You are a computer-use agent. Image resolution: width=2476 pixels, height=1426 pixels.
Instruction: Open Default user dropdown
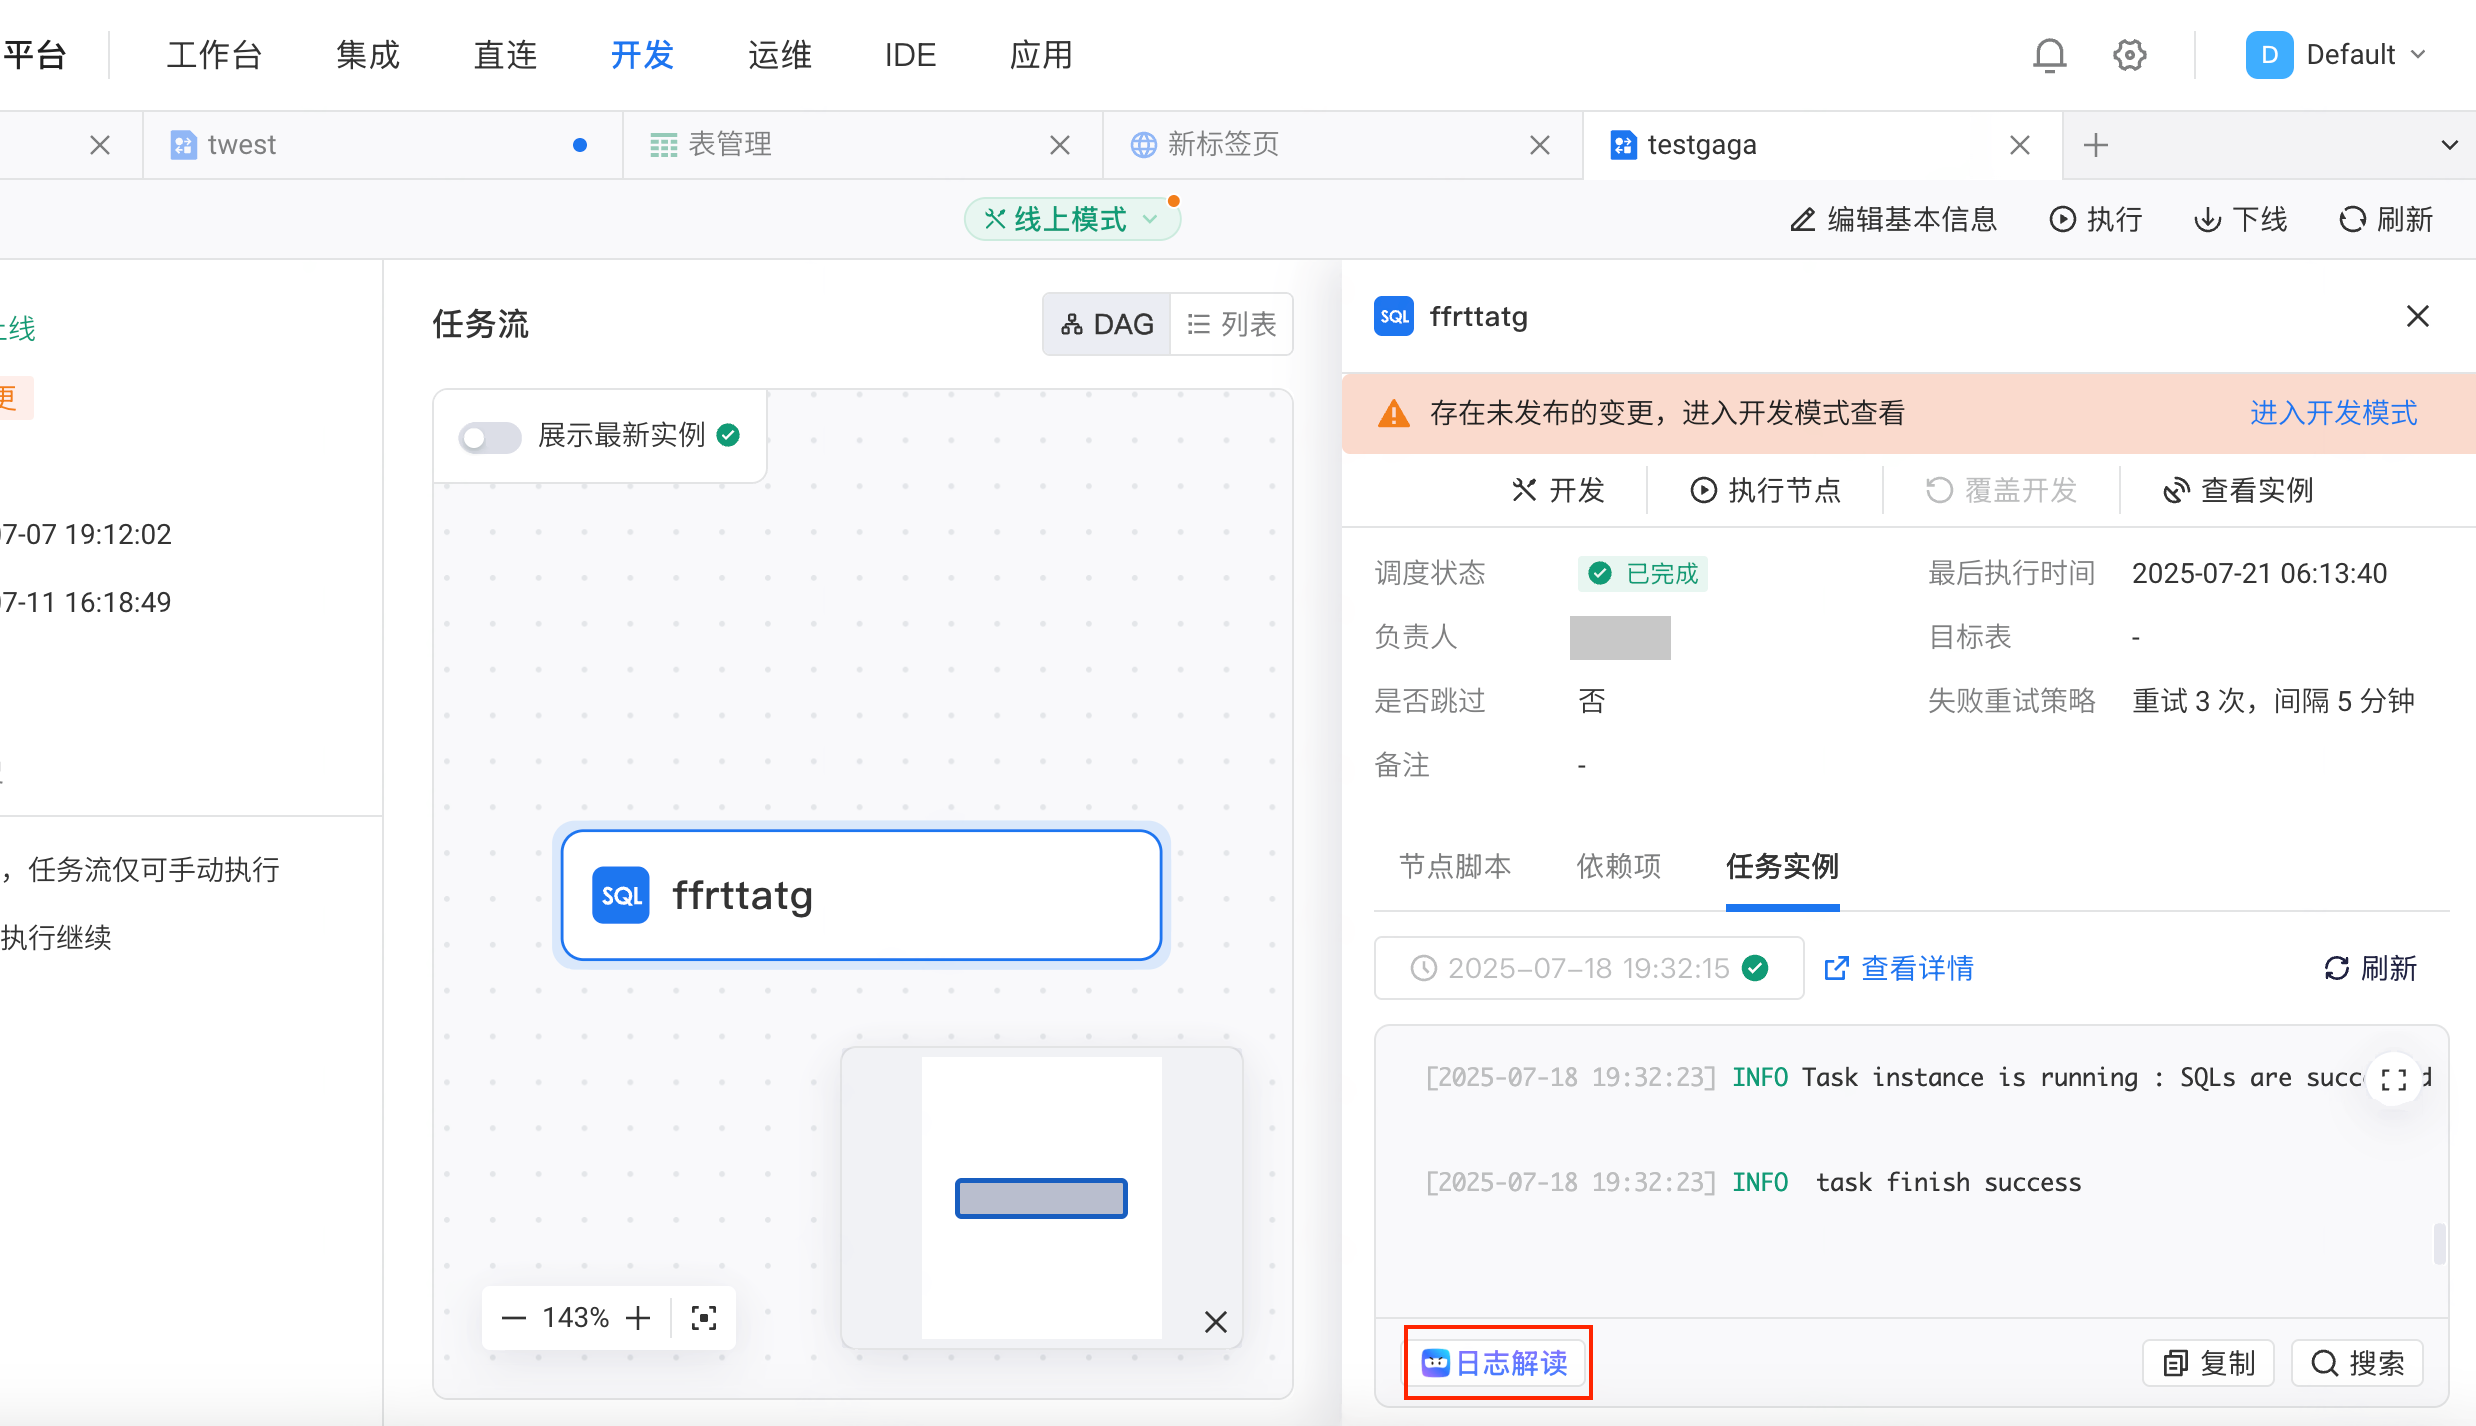click(x=2338, y=55)
